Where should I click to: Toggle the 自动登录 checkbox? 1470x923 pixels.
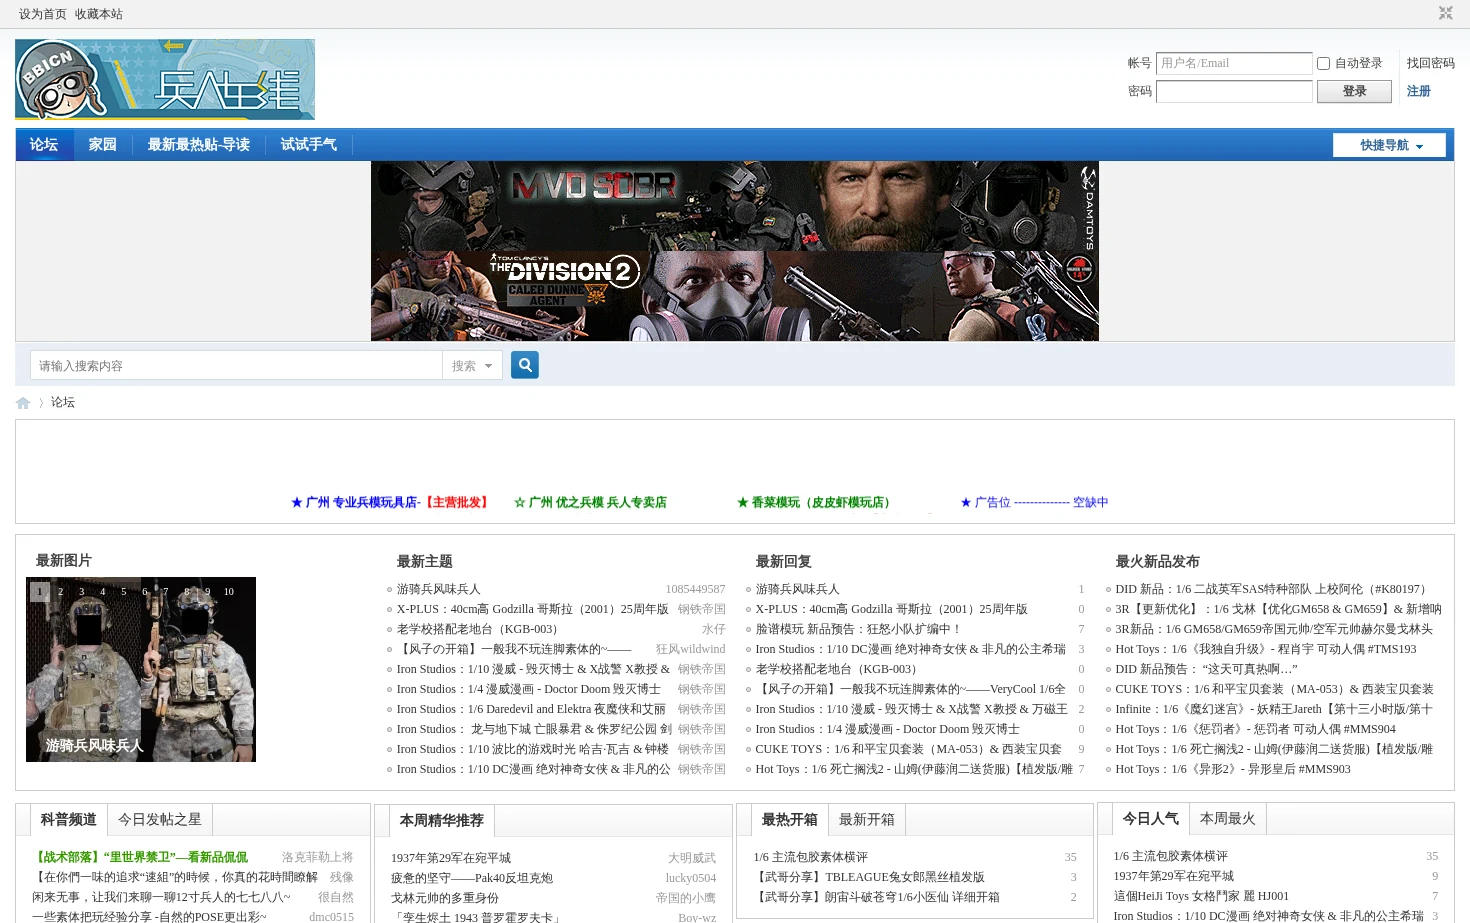1323,63
